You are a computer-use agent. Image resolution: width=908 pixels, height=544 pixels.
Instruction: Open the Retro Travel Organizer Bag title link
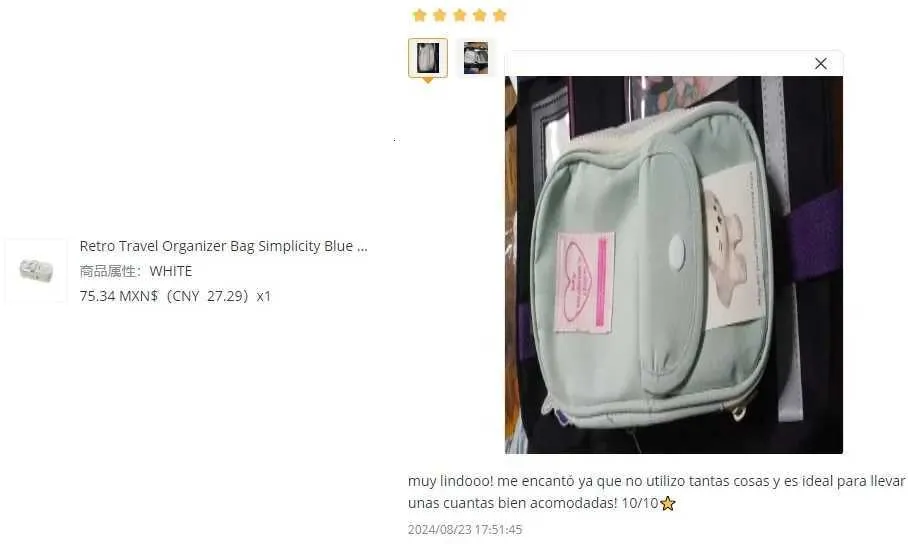[224, 246]
